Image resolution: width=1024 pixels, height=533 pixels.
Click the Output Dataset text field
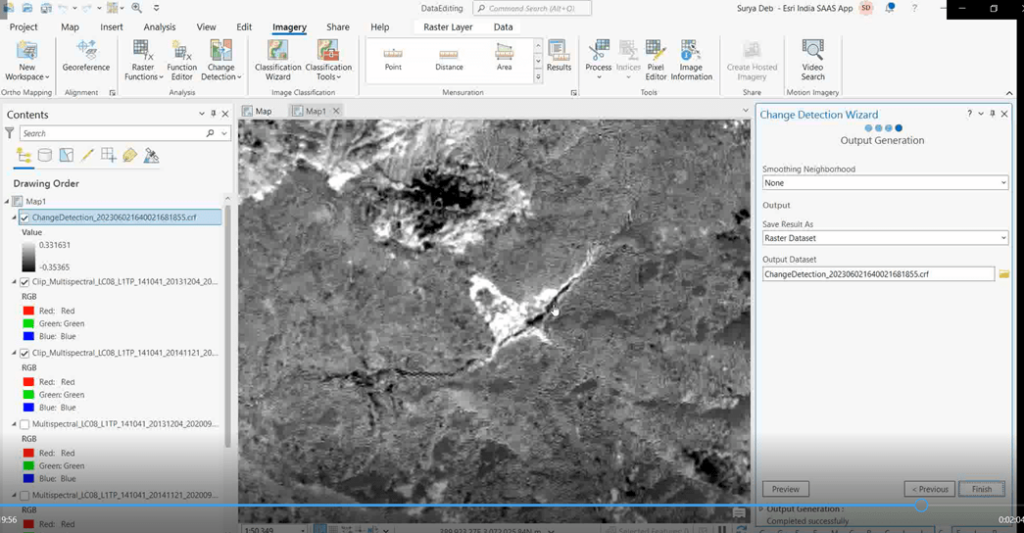coord(878,274)
